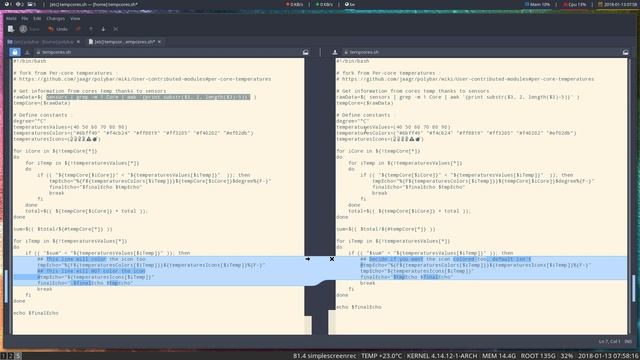Save the left pane file with download icon
The image size is (640, 360).
27,52
